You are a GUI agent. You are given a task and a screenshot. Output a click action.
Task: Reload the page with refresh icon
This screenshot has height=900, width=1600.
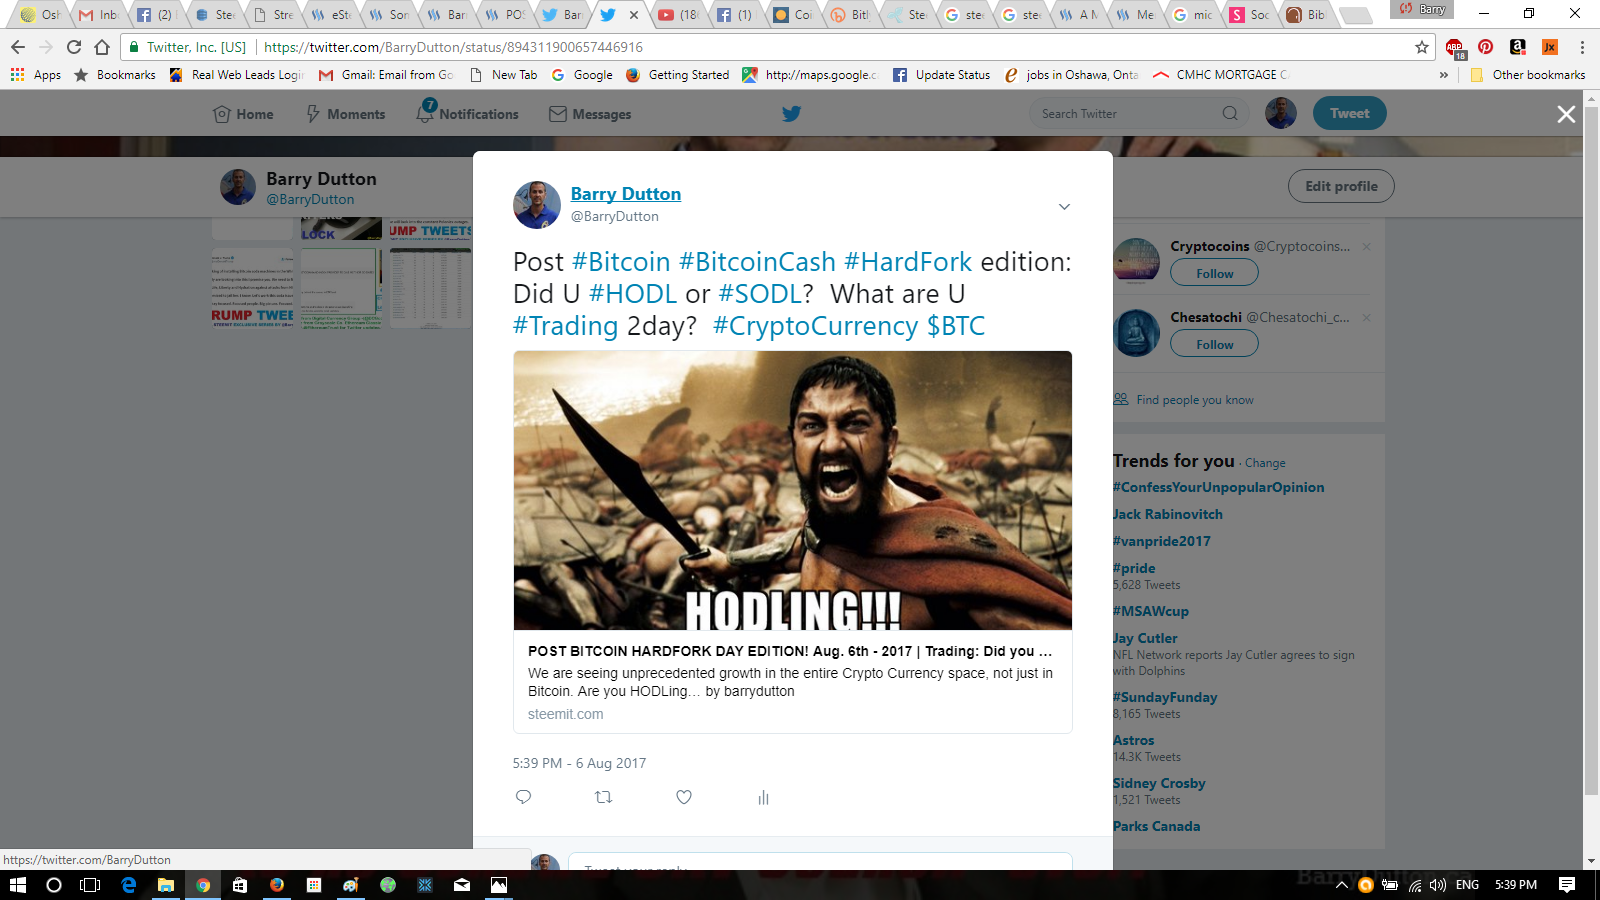pos(74,47)
